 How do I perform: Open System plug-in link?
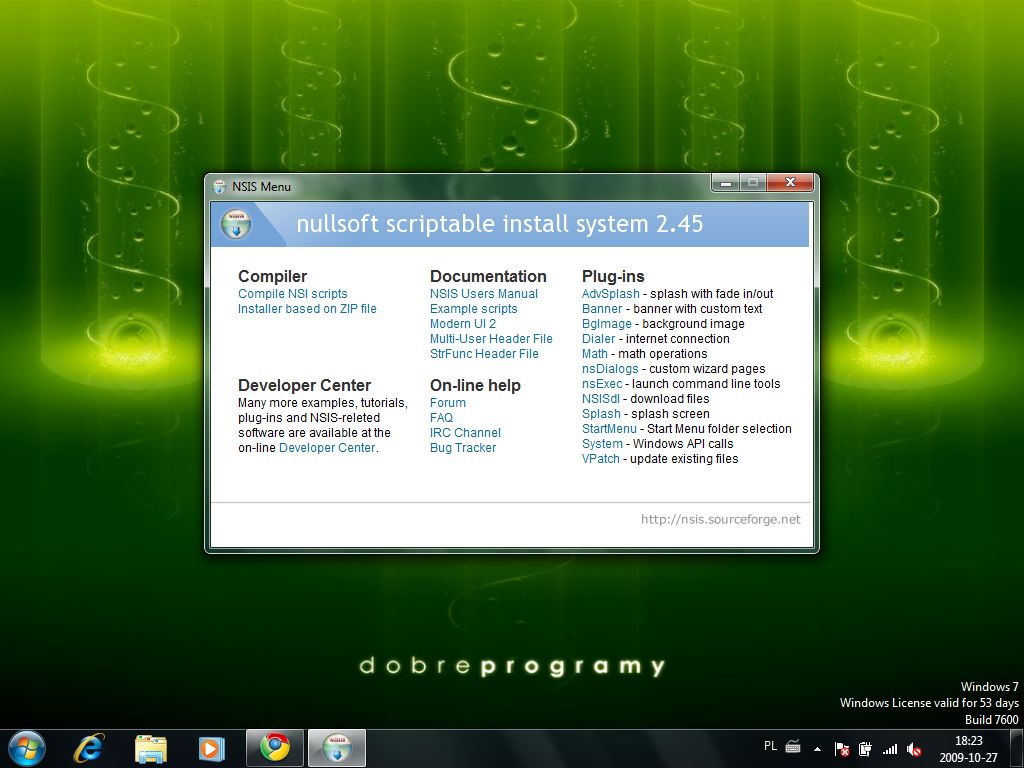602,444
